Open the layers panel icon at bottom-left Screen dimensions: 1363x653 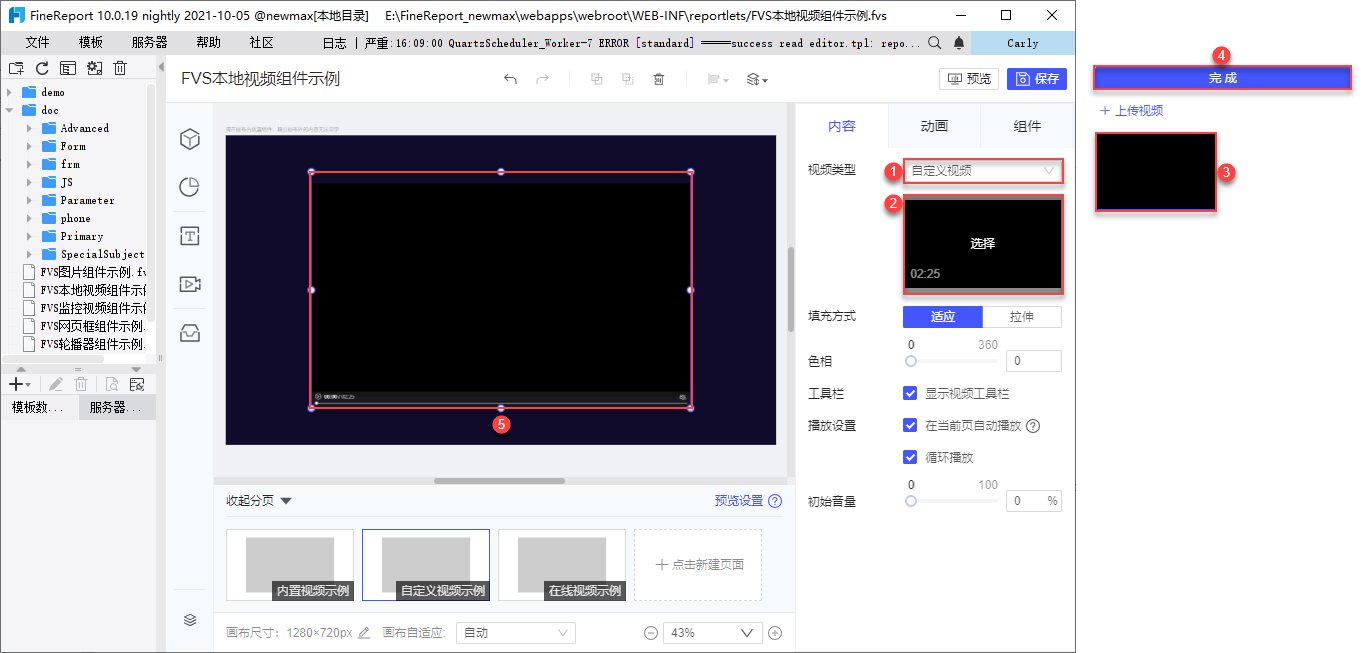point(190,620)
